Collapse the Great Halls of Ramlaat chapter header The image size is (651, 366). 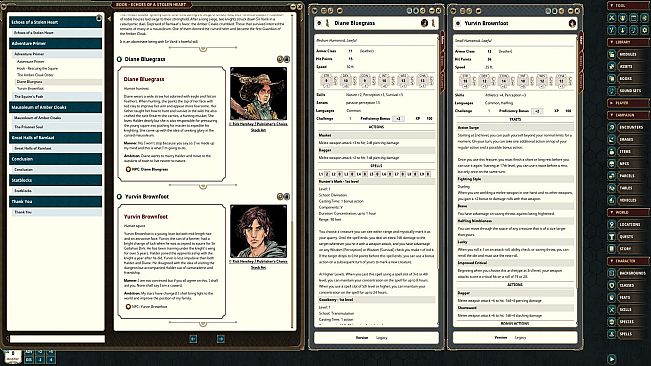pyautogui.click(x=55, y=138)
